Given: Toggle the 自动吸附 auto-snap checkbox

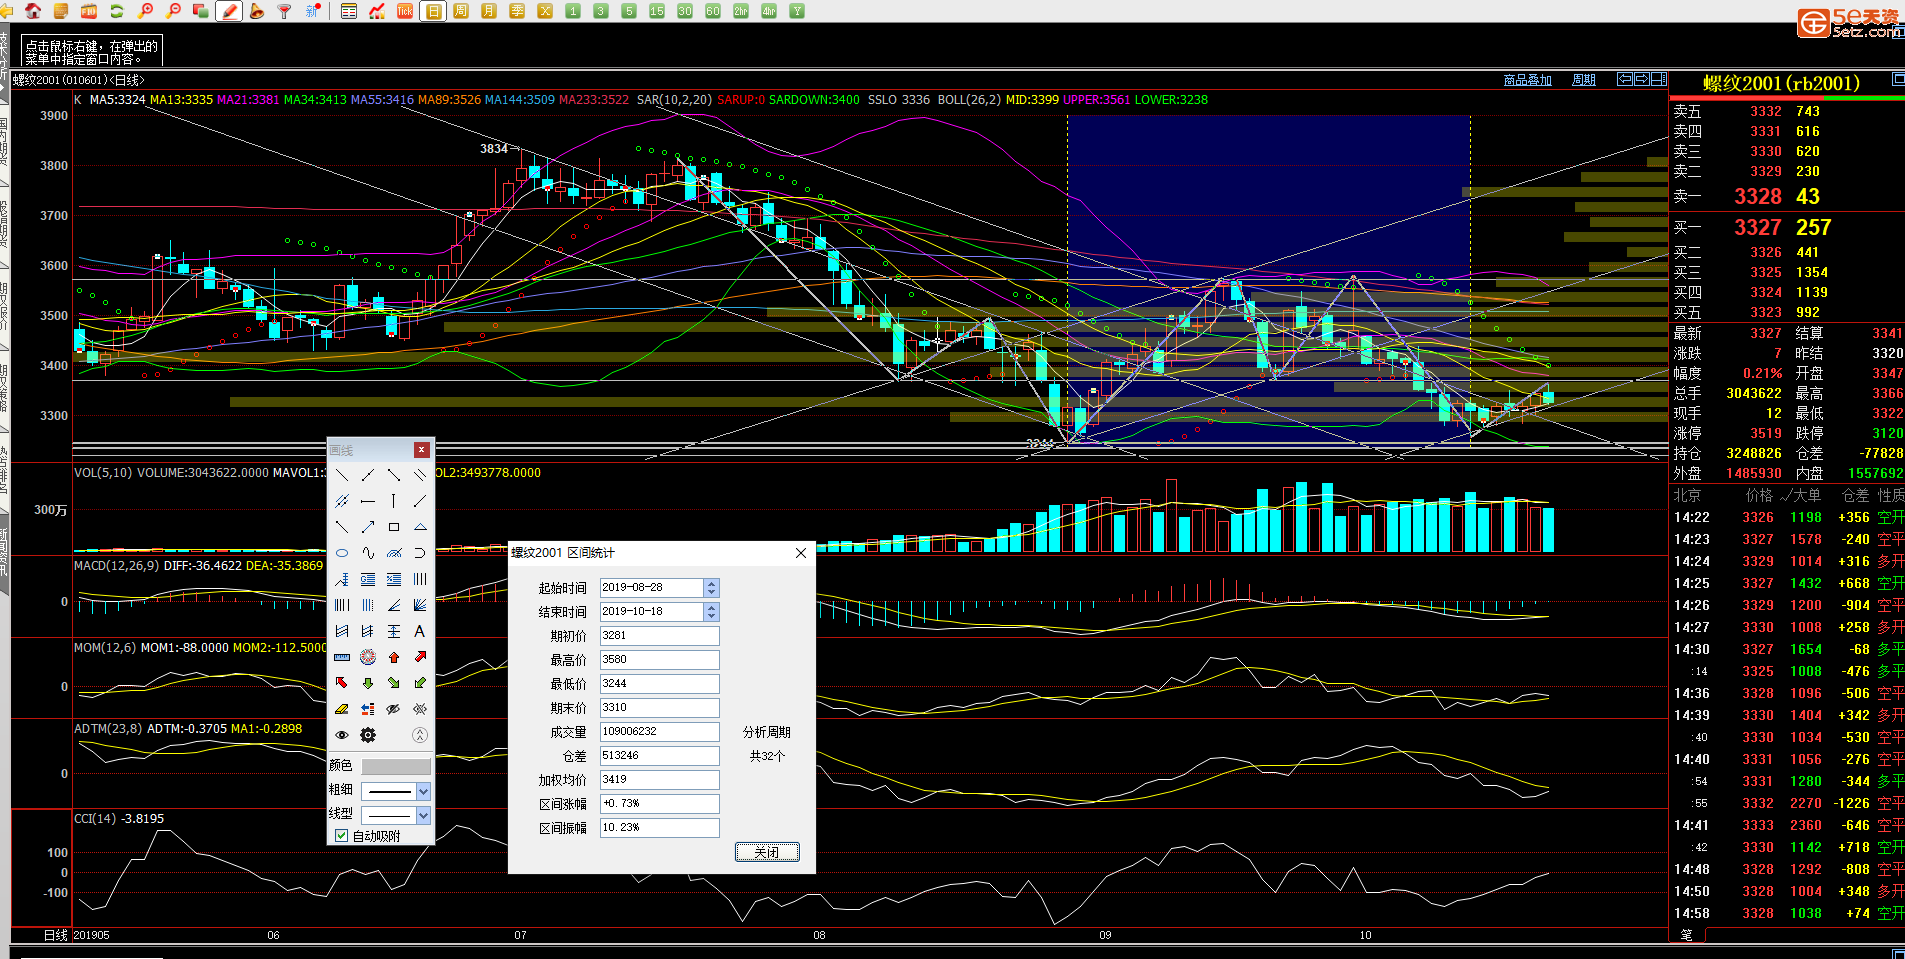Looking at the screenshot, I should [342, 836].
